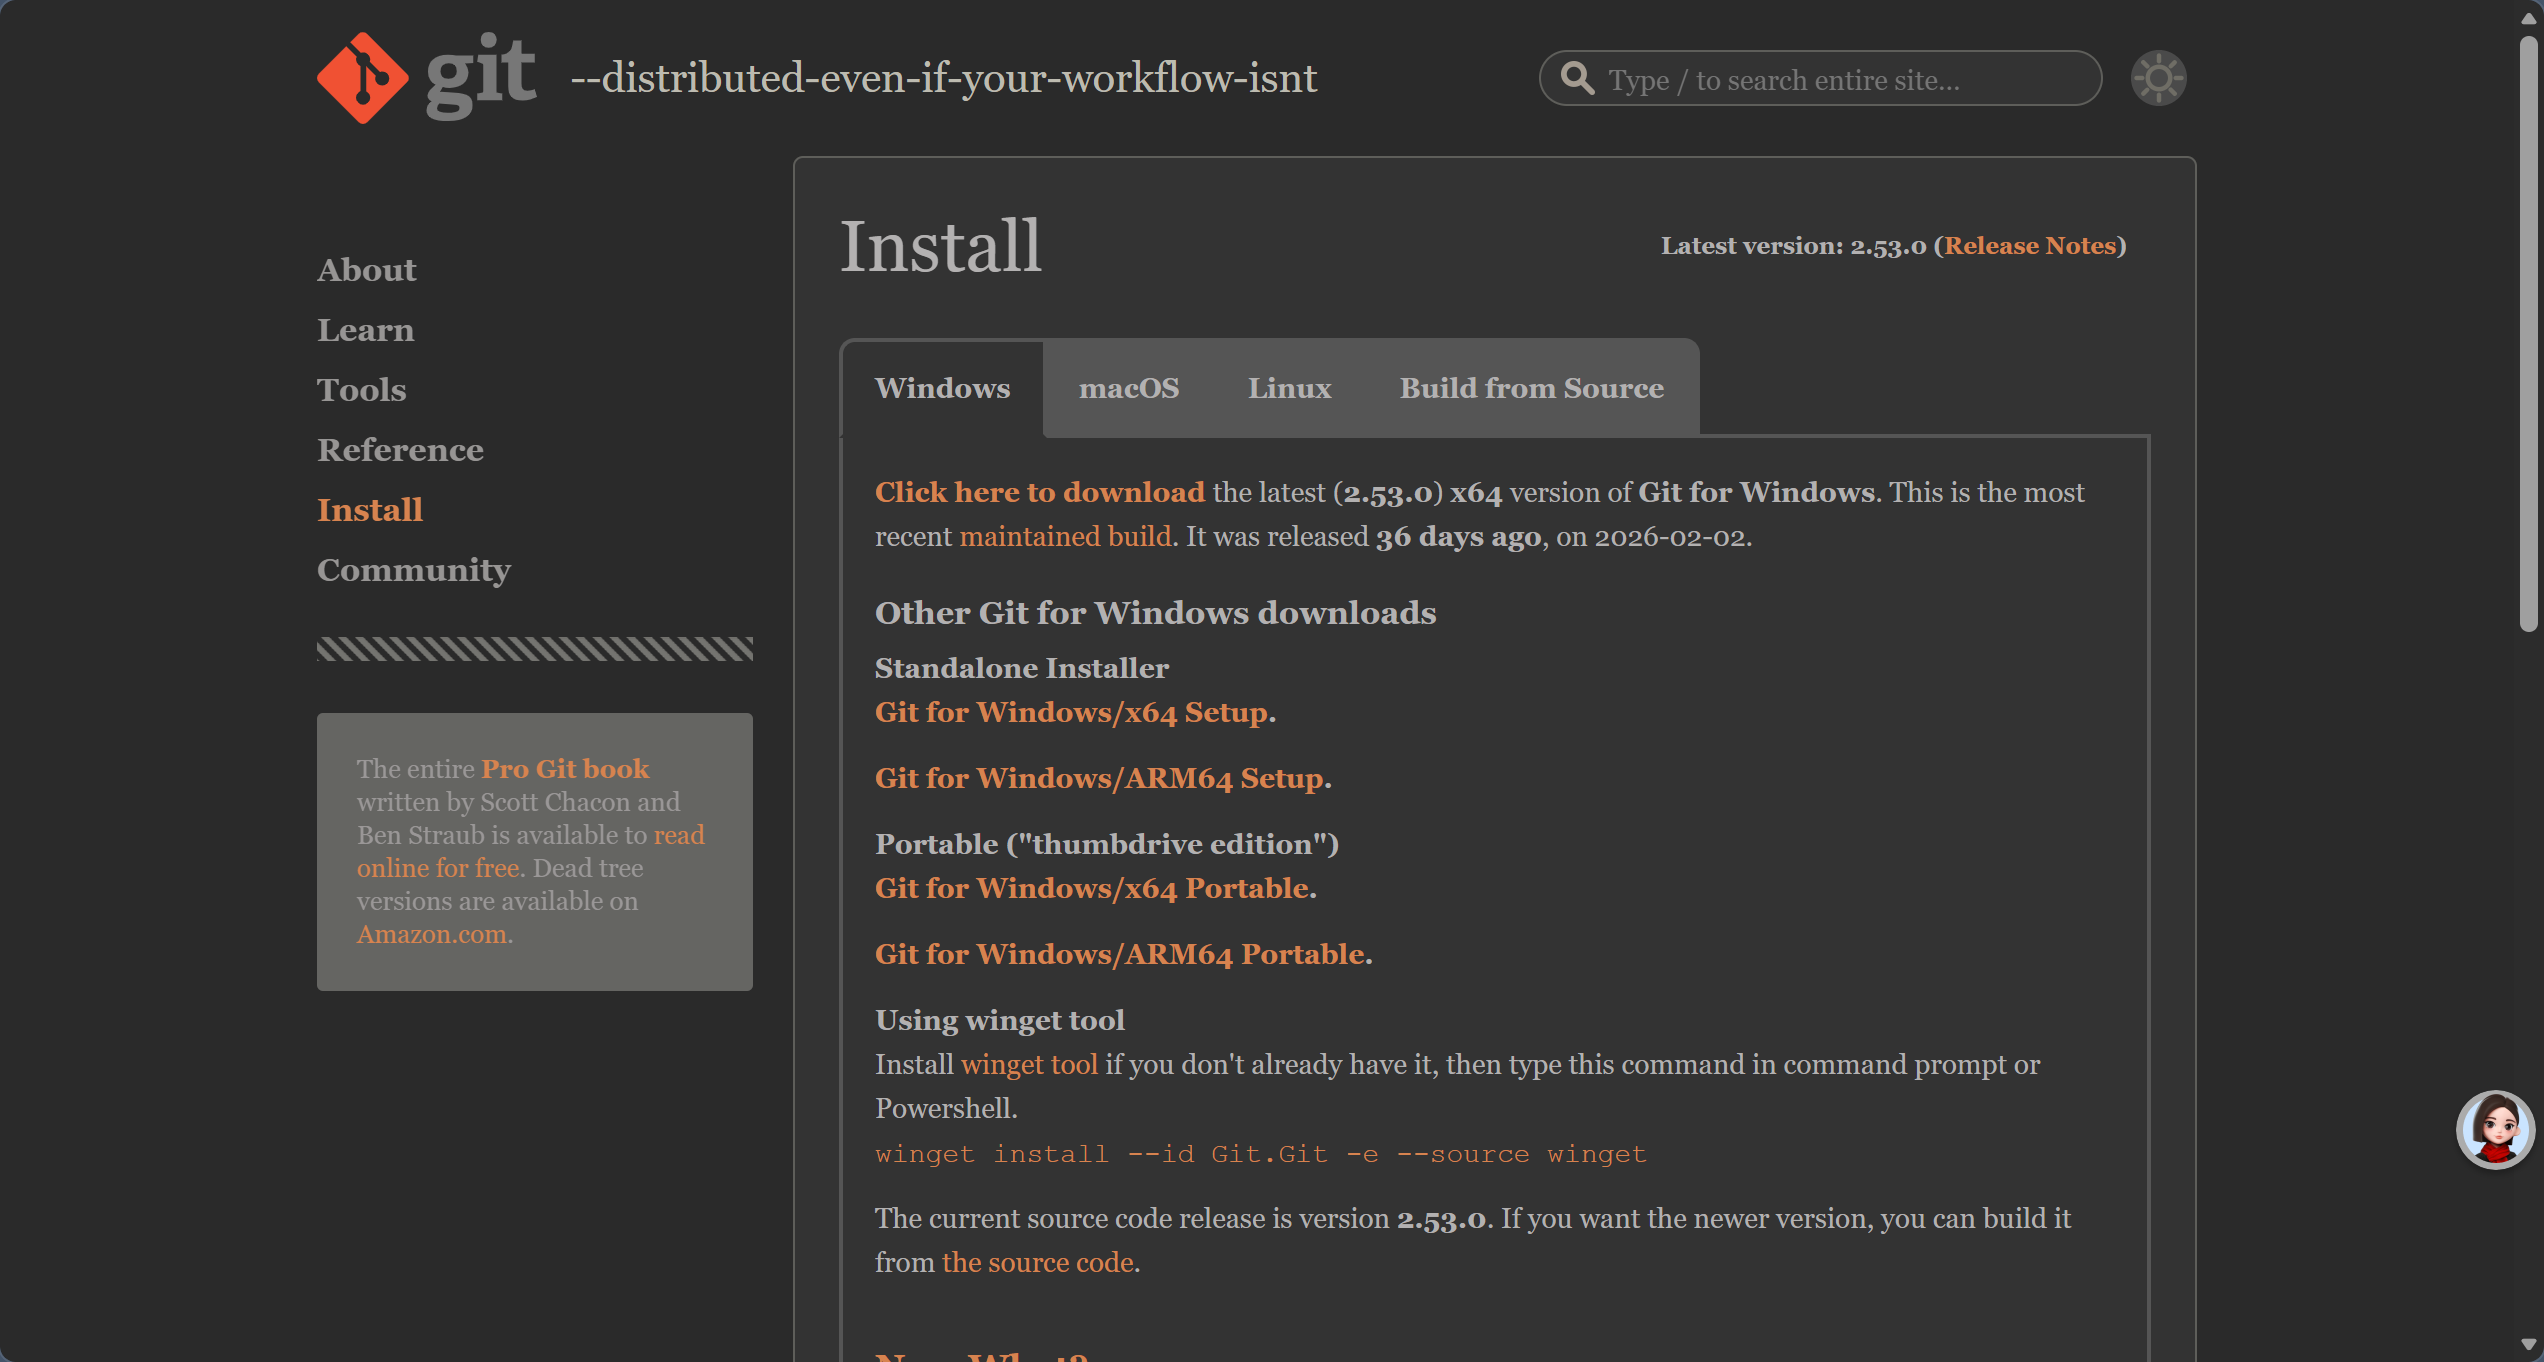Download Git for Windows/x64 Portable
Viewport: 2544px width, 1362px height.
tap(1092, 888)
